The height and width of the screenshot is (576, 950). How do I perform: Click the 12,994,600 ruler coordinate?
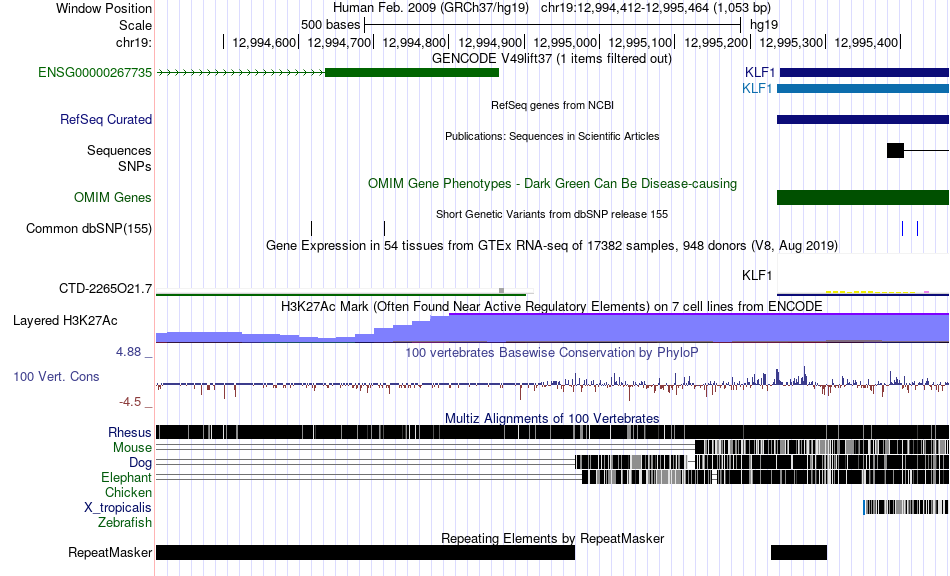coord(264,42)
